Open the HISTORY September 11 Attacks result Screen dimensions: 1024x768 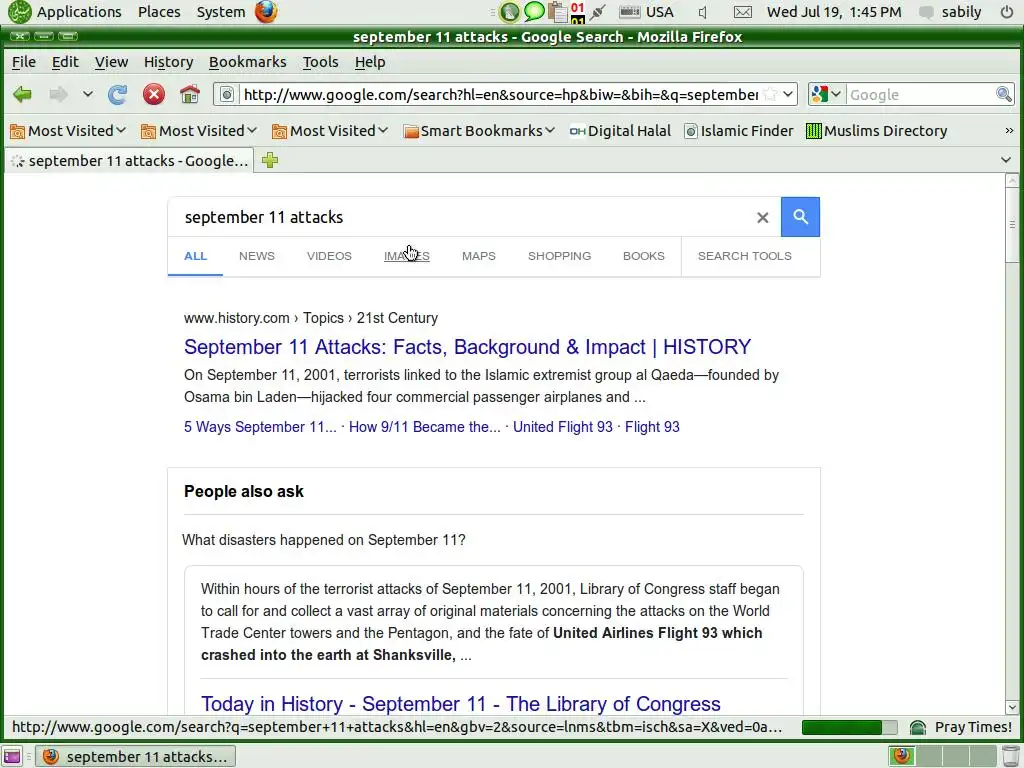point(468,347)
